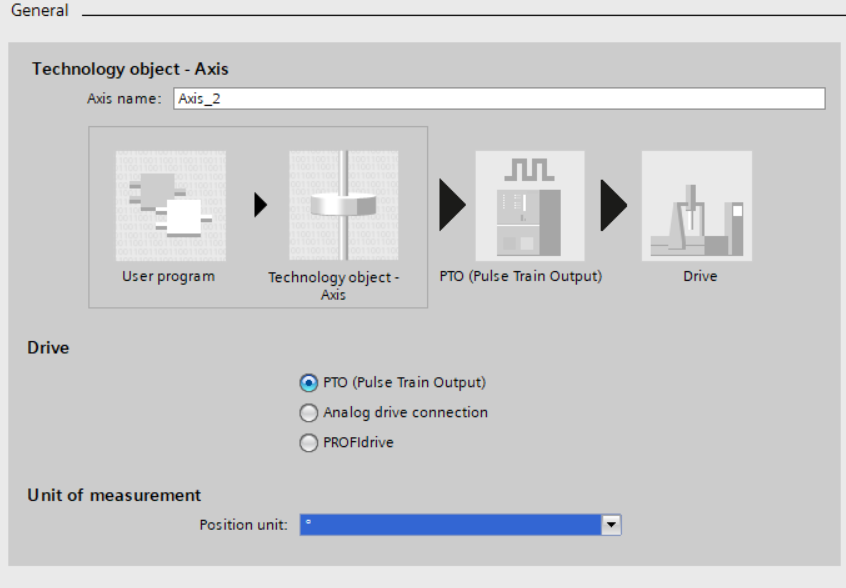Click the 'User program' caption
846x588 pixels.
click(x=168, y=276)
